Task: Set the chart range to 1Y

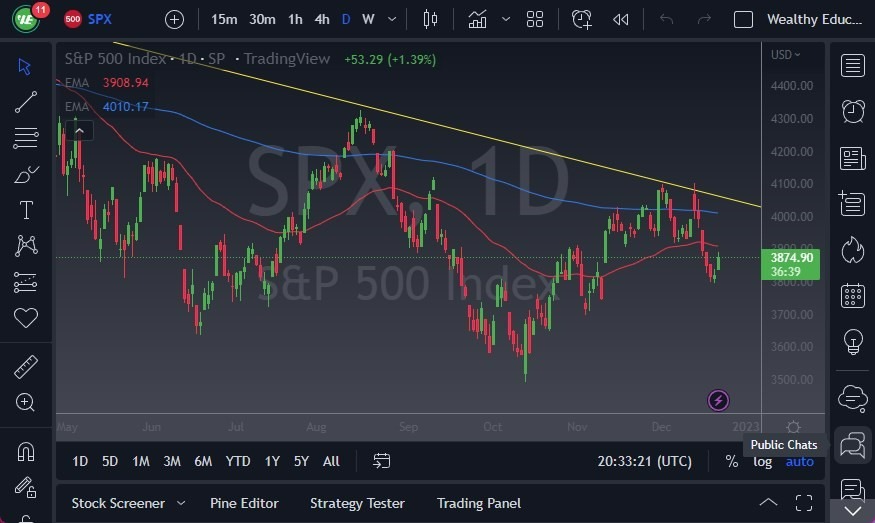Action: coord(272,461)
